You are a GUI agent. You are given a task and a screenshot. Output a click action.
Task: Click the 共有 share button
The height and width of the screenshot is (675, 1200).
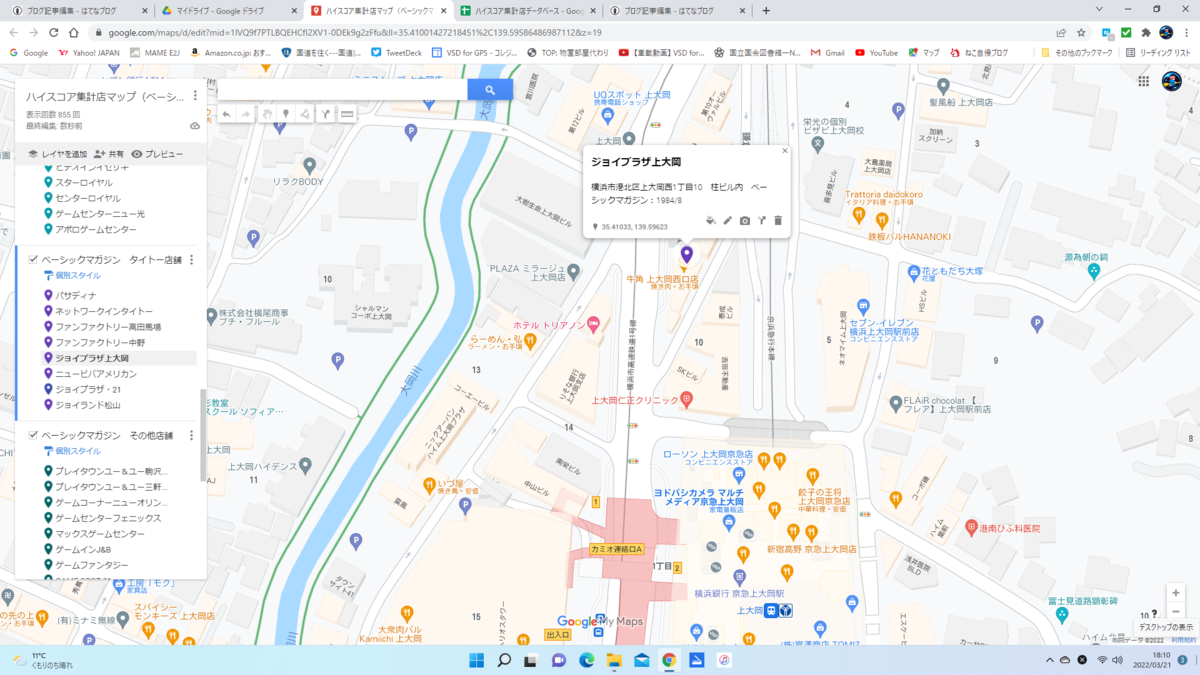(109, 154)
